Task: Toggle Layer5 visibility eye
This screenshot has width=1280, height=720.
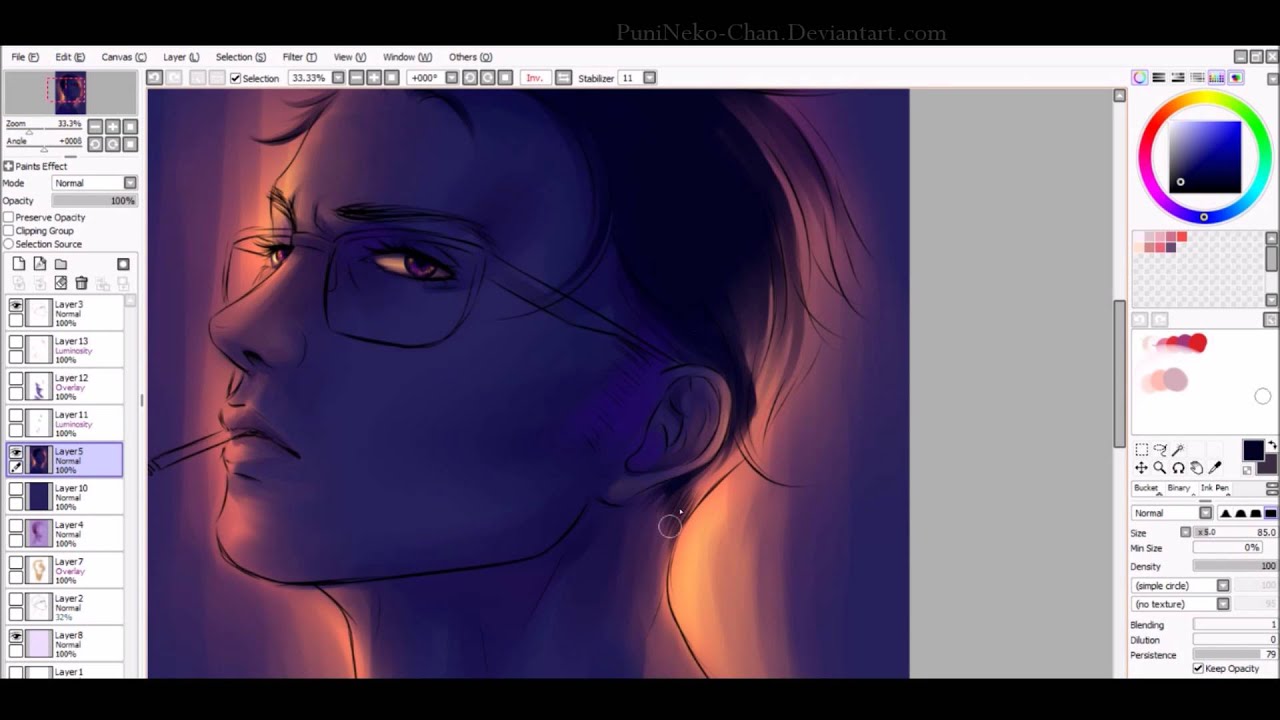Action: (x=15, y=452)
